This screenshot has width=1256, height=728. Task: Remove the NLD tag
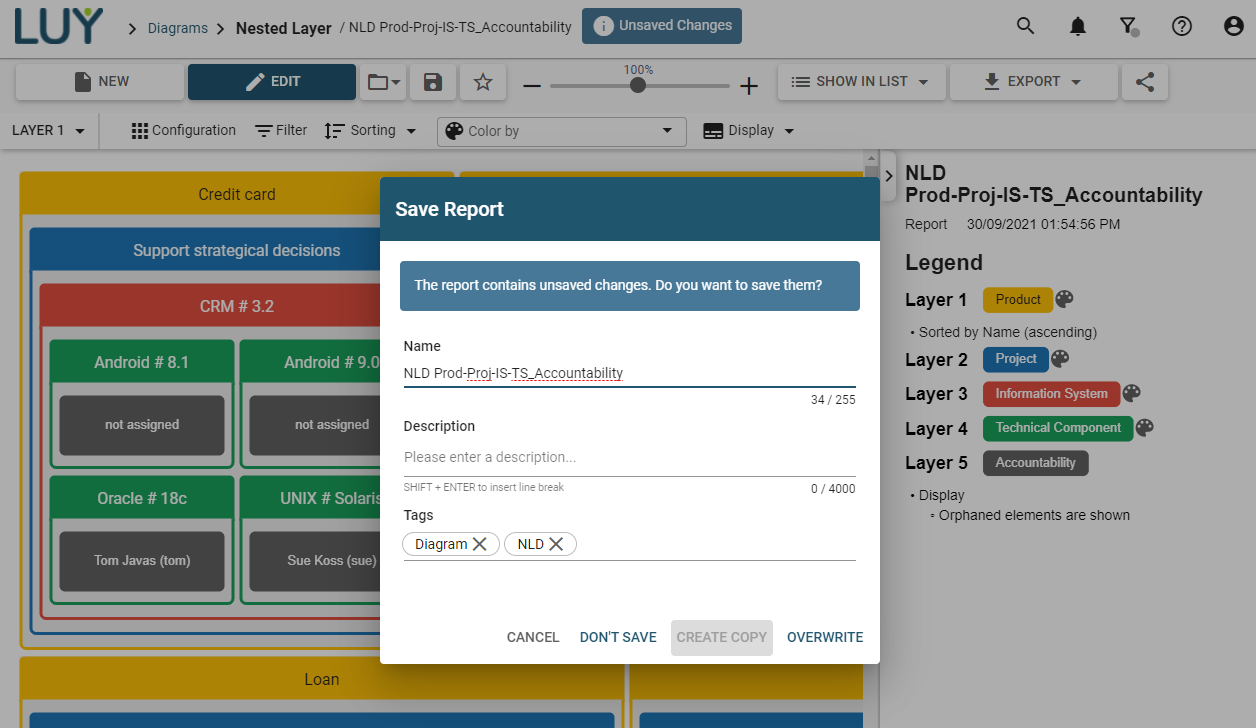click(x=556, y=544)
